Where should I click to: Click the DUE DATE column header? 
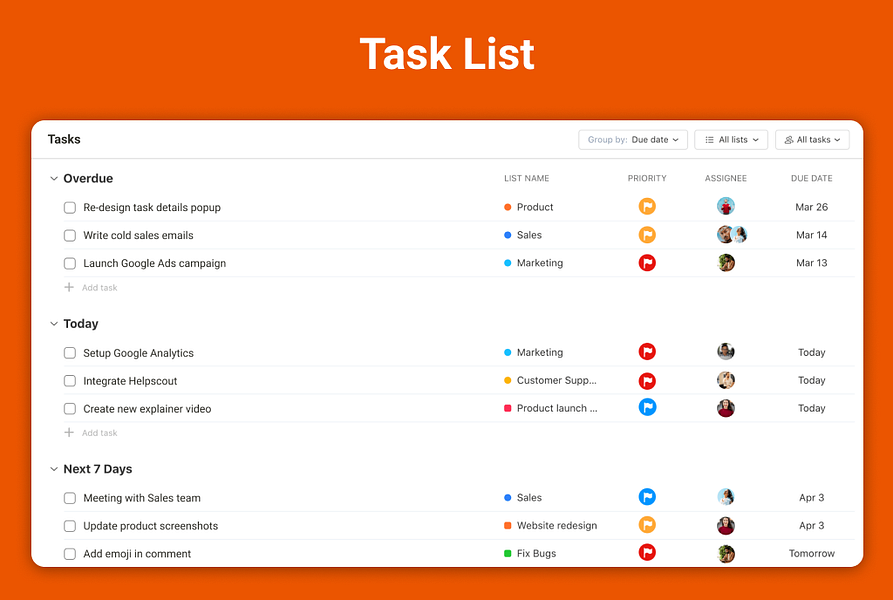tap(812, 178)
